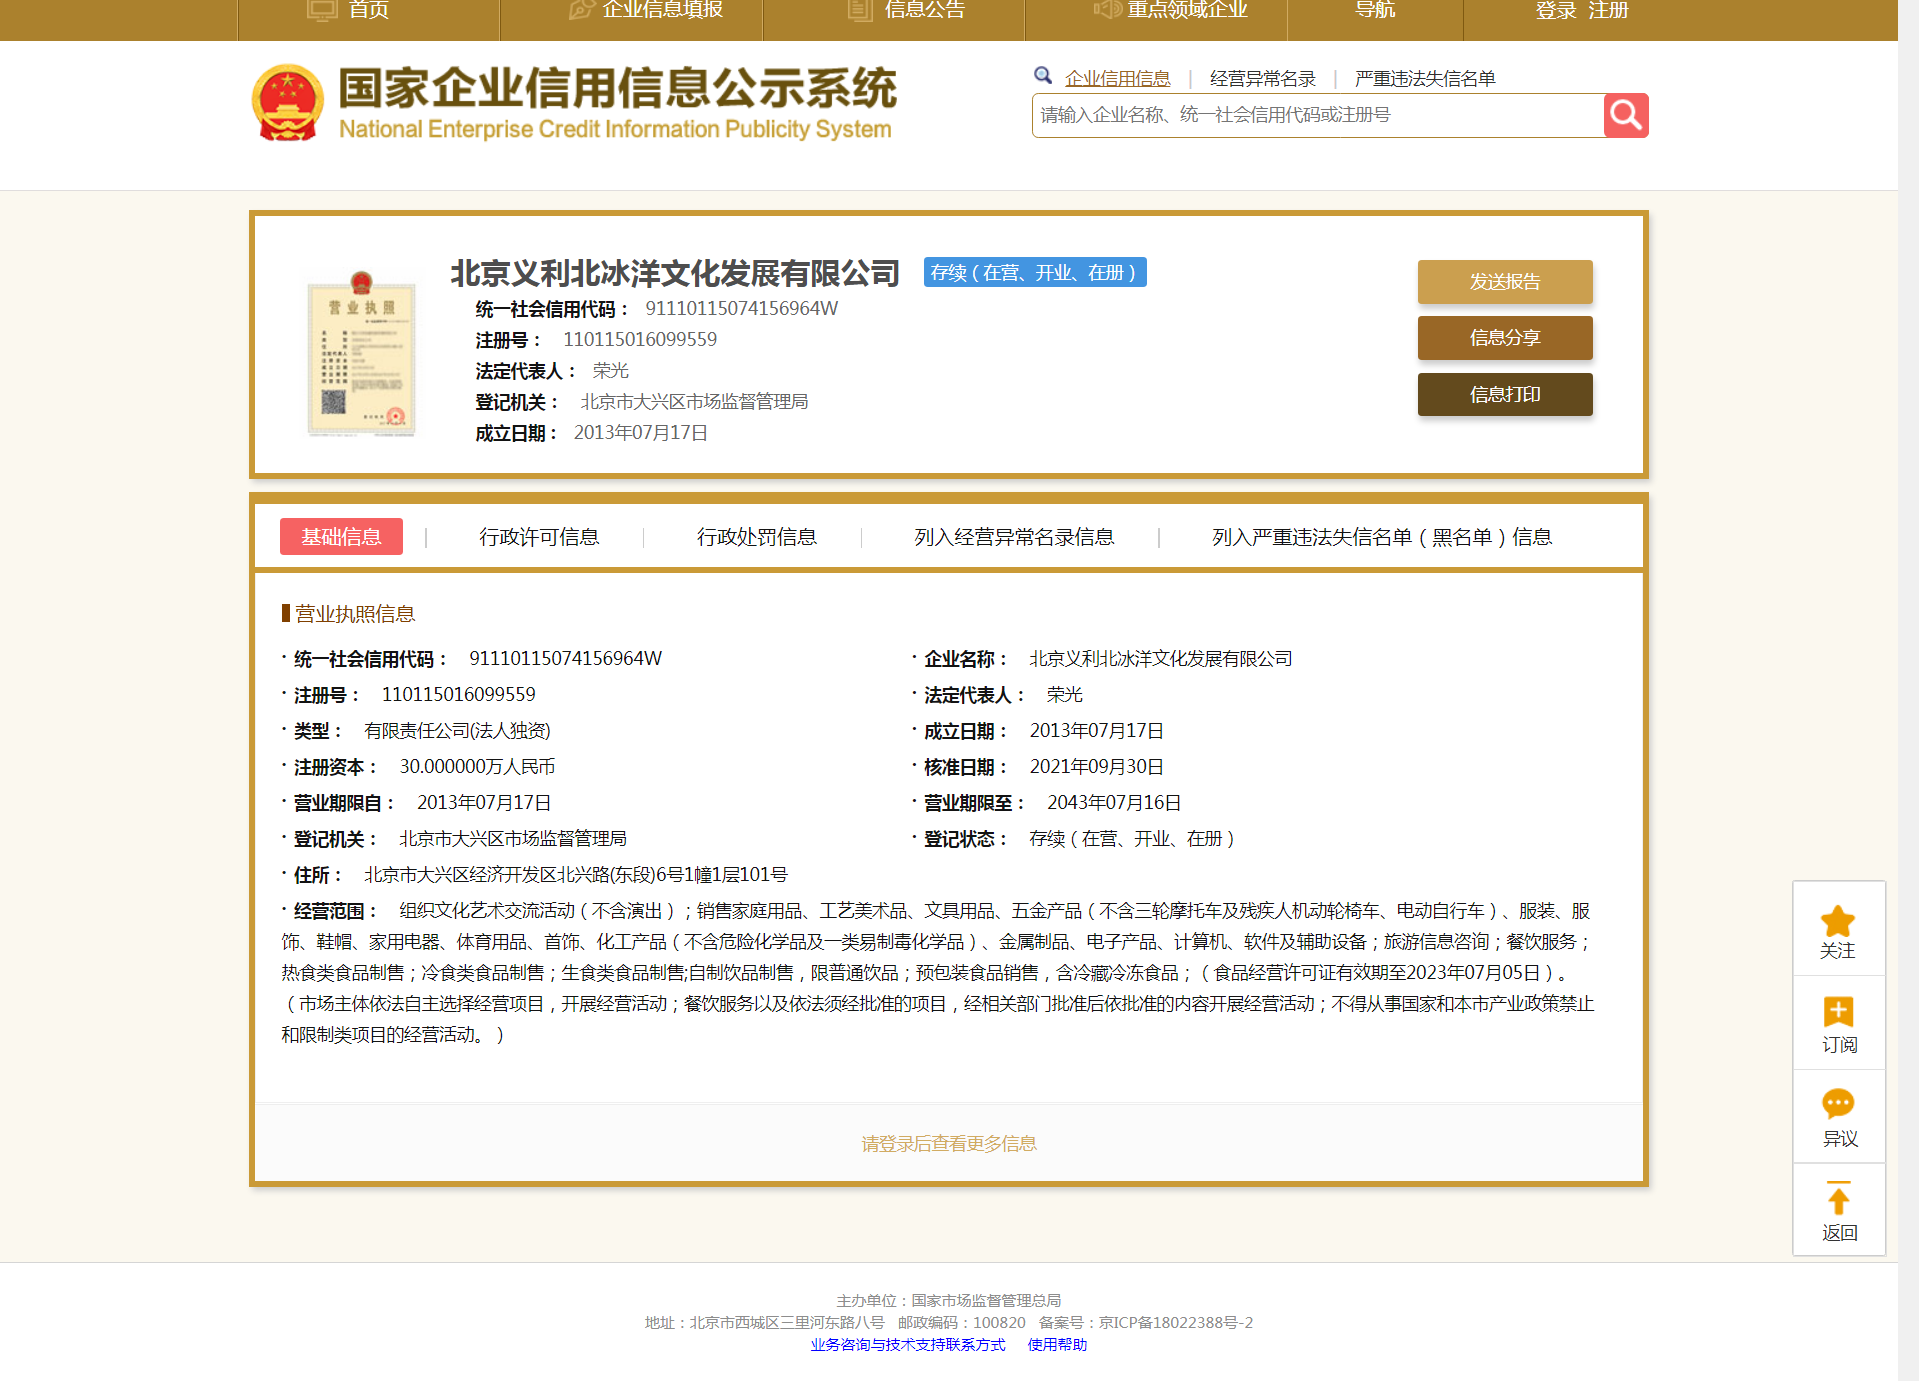Screen dimensions: 1919x1381
Task: Switch to the 列入严重违法失信名单（黑名单）信息 tab
Action: click(x=1382, y=537)
